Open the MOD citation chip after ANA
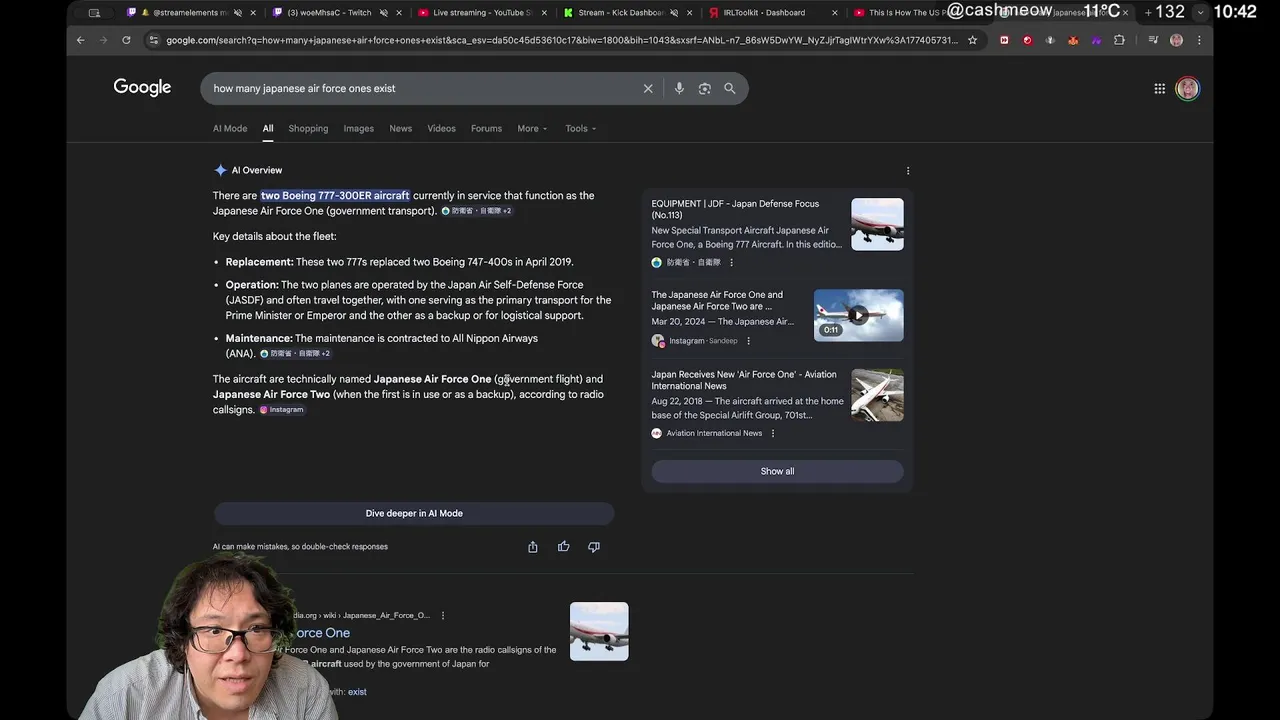Screen dimensions: 1280x720 295,354
